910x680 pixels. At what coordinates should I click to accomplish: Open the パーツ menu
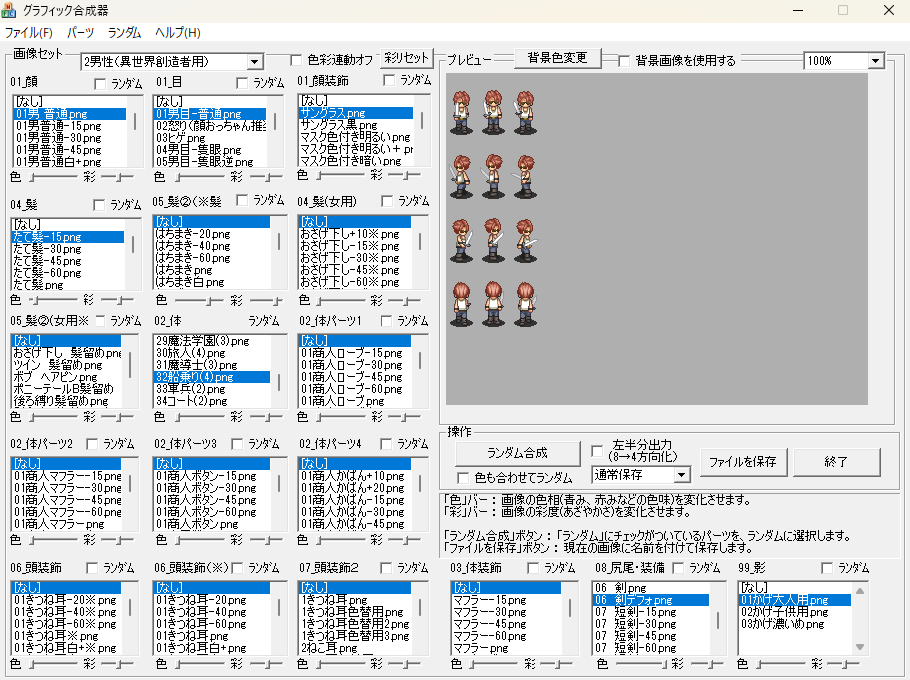pyautogui.click(x=80, y=33)
